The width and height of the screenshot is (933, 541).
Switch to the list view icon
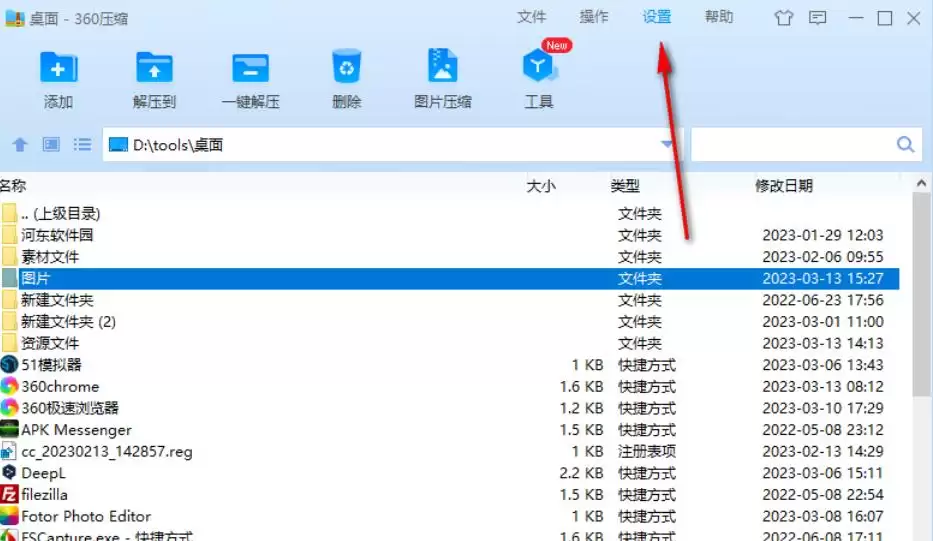coord(82,145)
